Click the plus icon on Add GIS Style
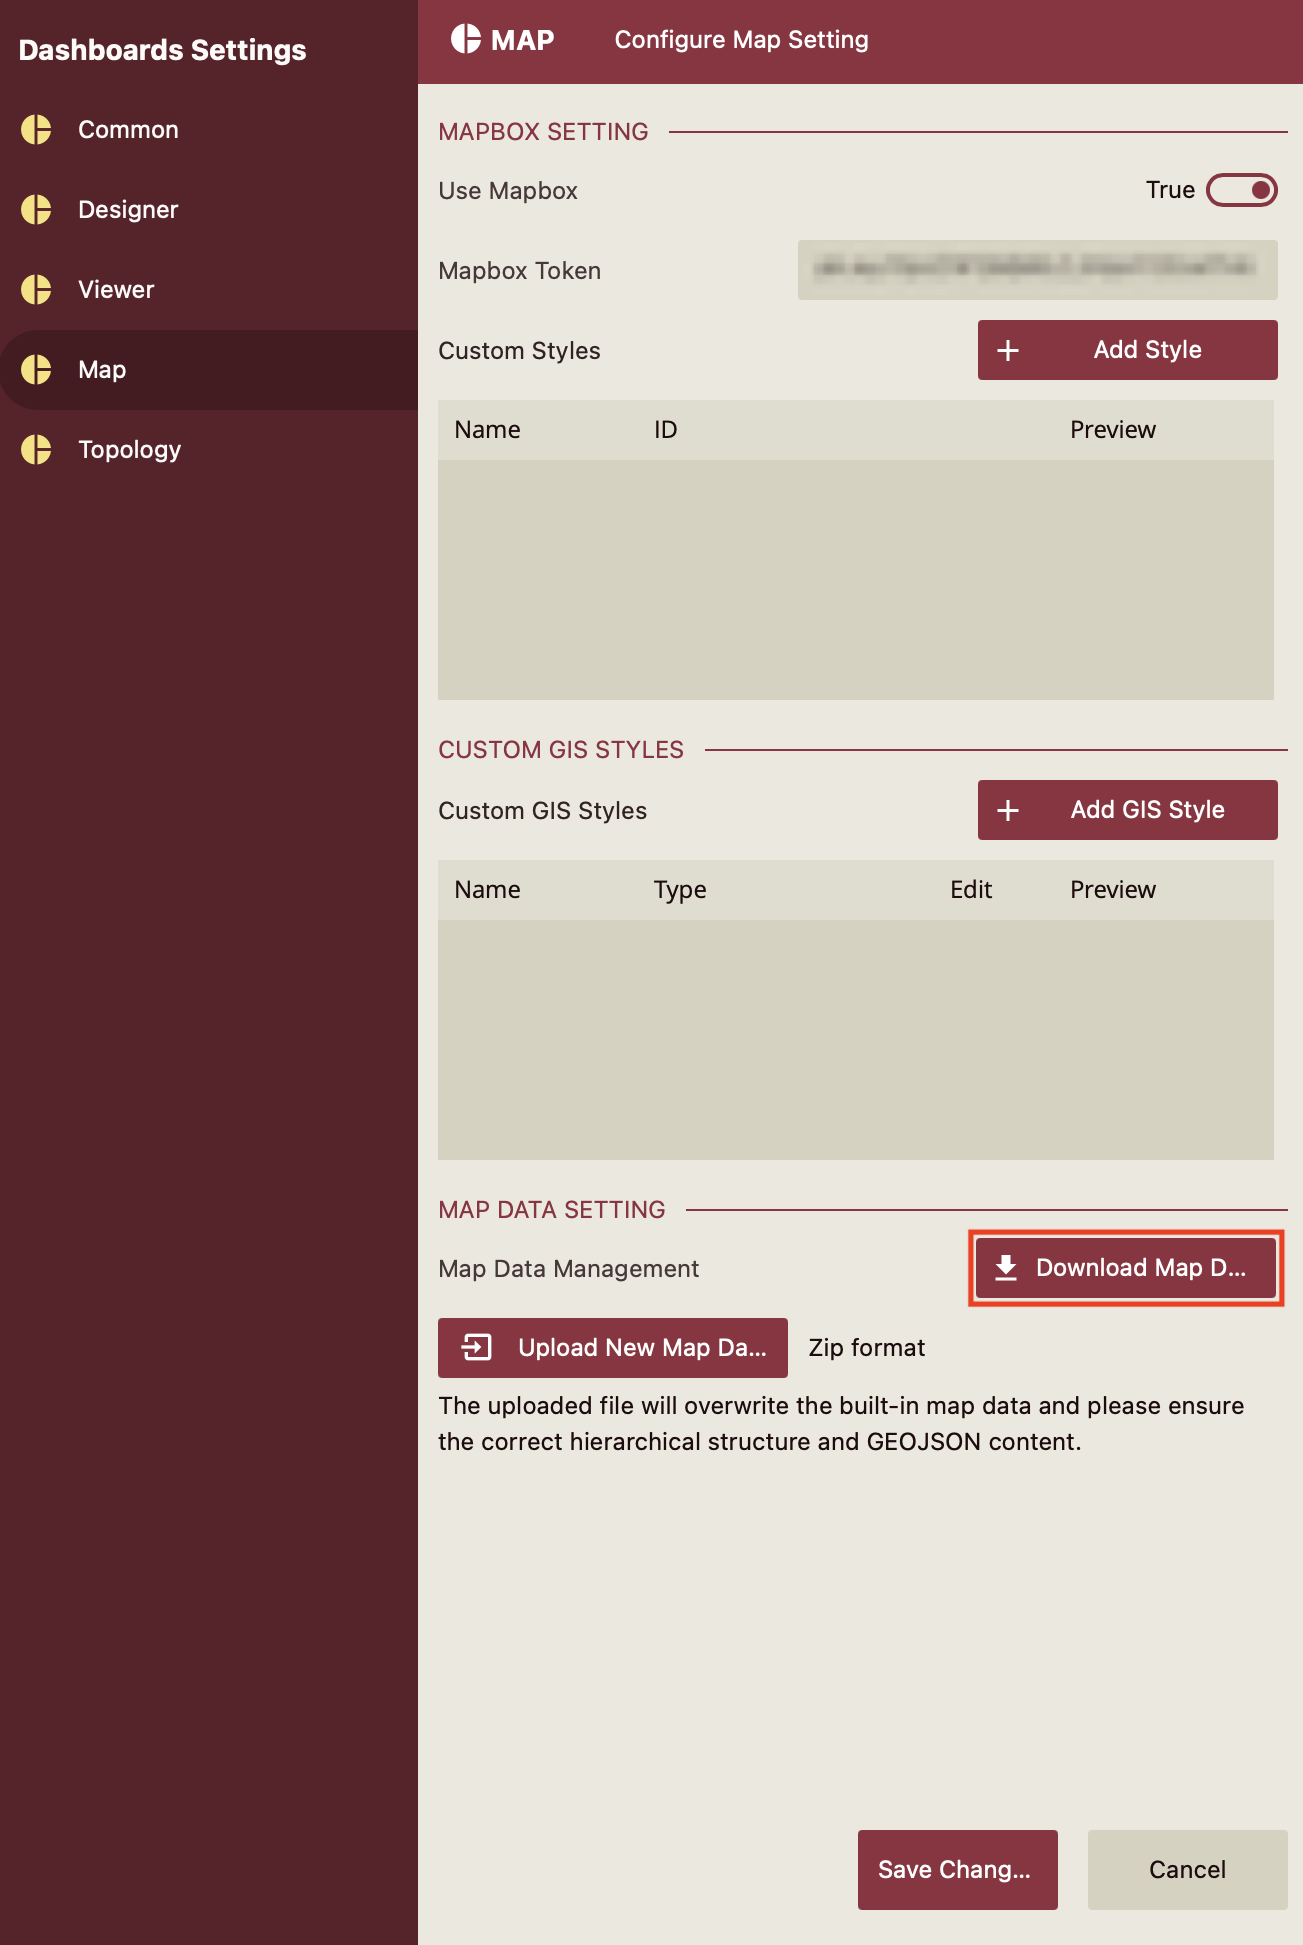The image size is (1303, 1945). pyautogui.click(x=1008, y=810)
